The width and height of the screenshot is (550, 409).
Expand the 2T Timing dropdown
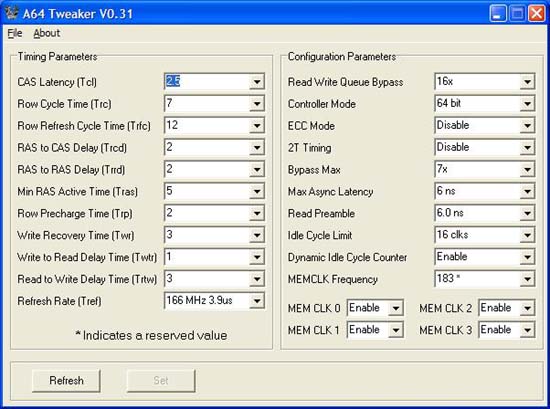coord(527,148)
